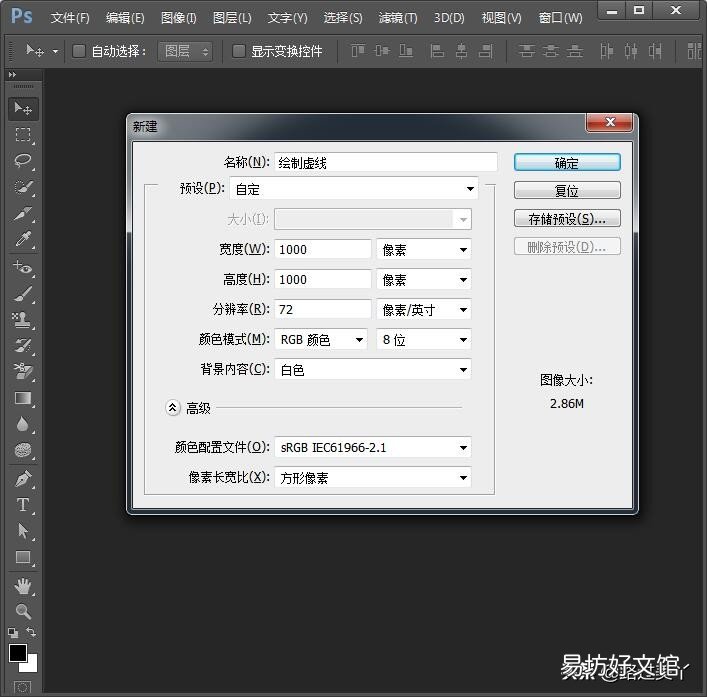Screen dimensions: 707x697
Task: Open the 宽度 unit dropdown
Action: 423,249
